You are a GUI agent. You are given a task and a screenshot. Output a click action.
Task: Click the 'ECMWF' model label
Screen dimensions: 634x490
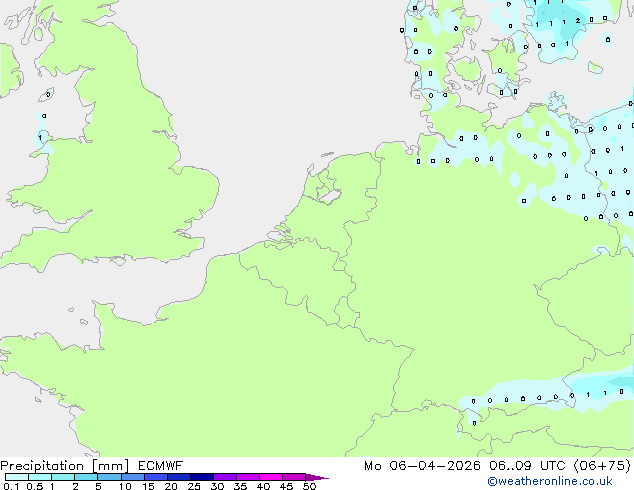coord(161,466)
